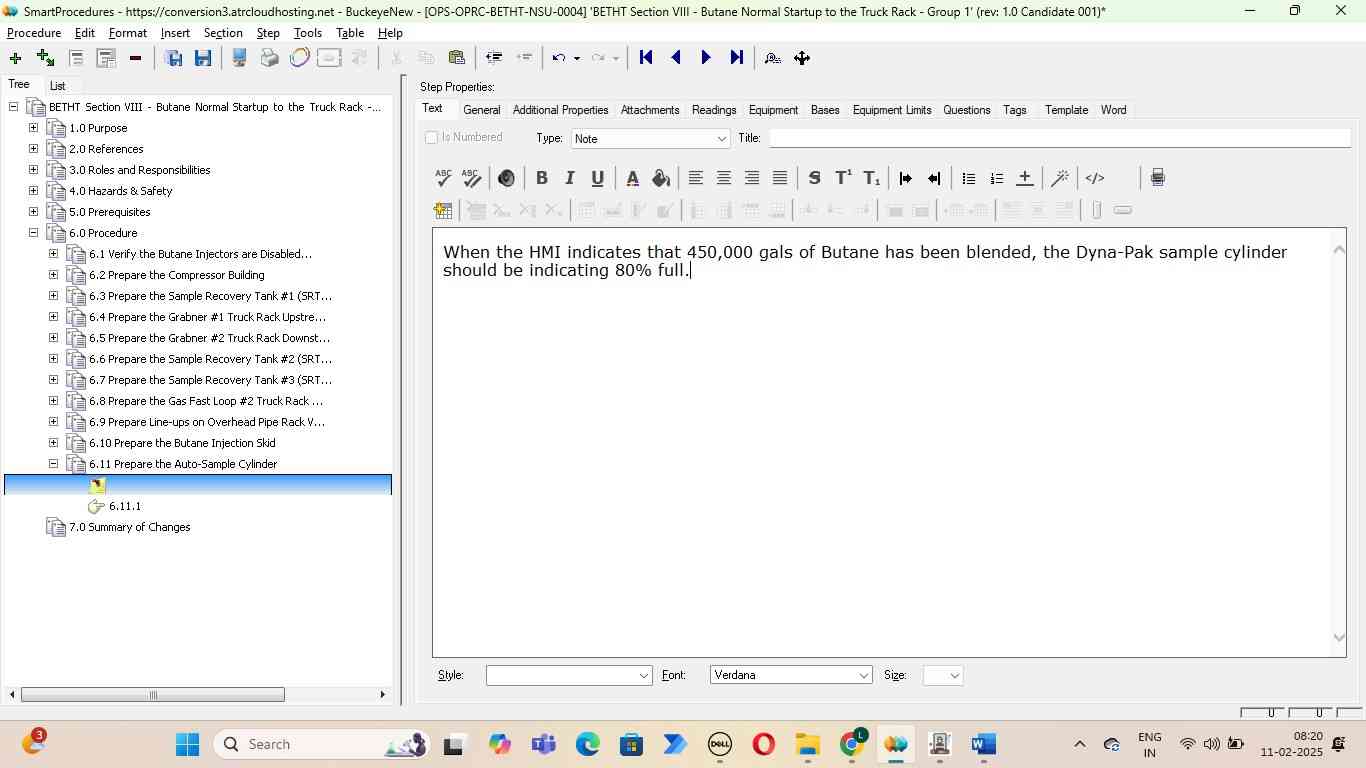Click the spell check ABC icon
Viewport: 1366px width, 768px height.
443,178
